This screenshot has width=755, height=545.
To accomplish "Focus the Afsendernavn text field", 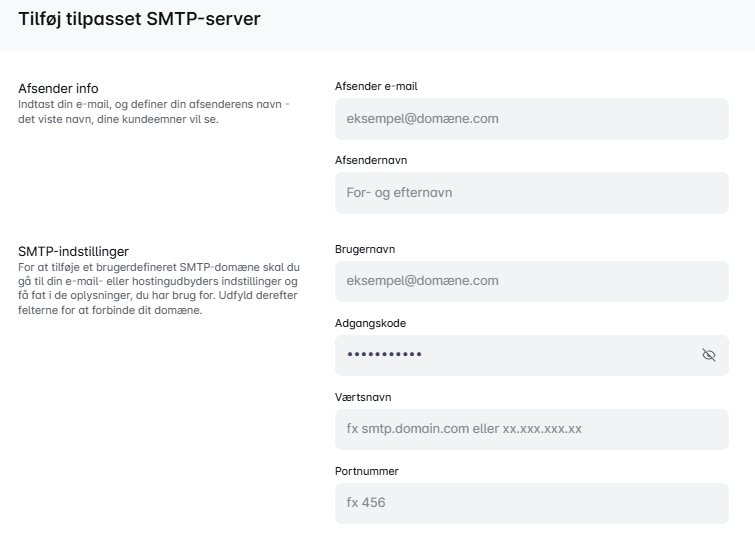I will (x=531, y=193).
